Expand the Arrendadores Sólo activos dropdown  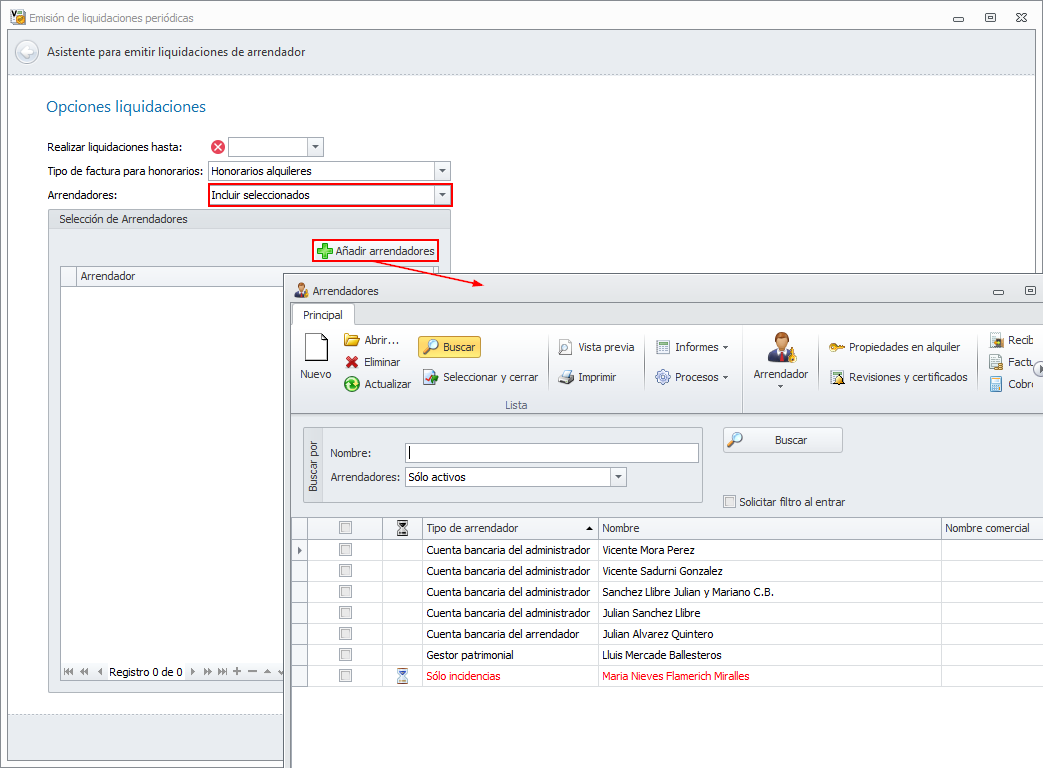[x=618, y=477]
